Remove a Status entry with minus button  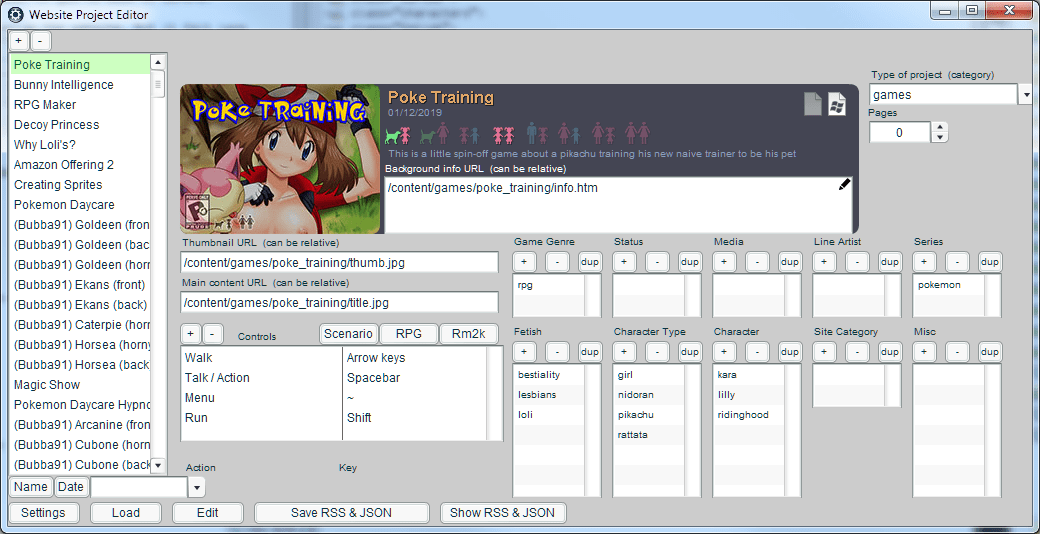point(657,262)
